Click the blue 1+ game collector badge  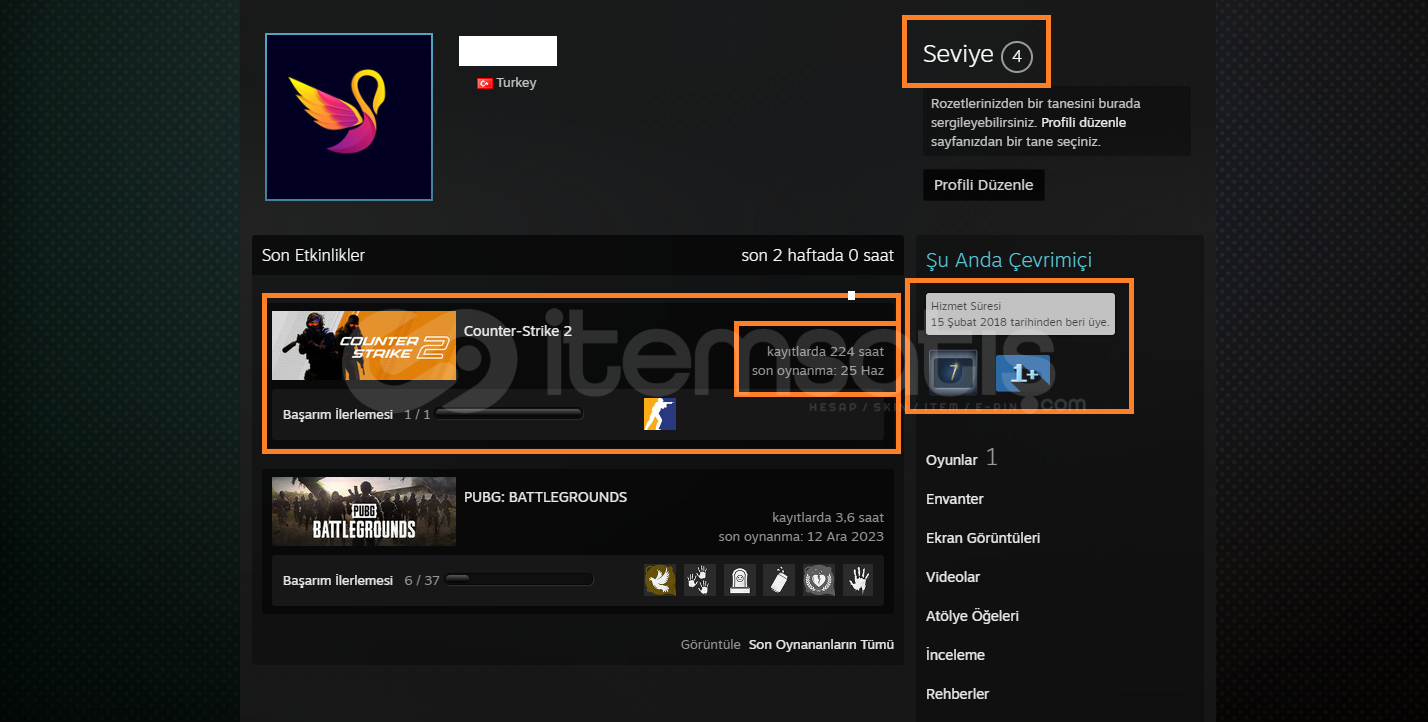(1023, 373)
